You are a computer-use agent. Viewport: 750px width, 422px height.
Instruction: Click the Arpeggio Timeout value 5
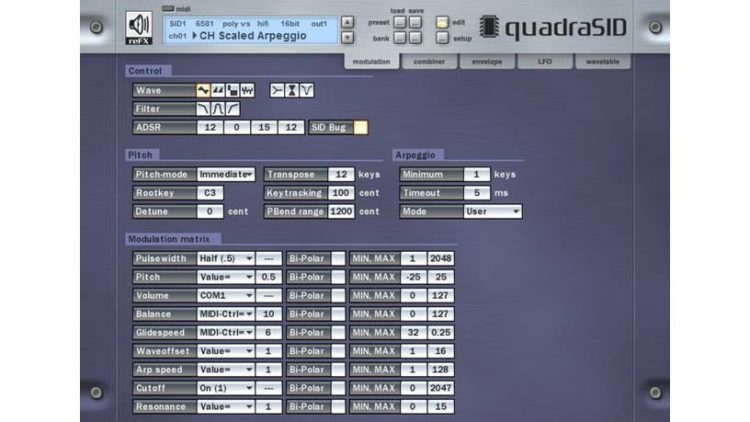coord(476,193)
